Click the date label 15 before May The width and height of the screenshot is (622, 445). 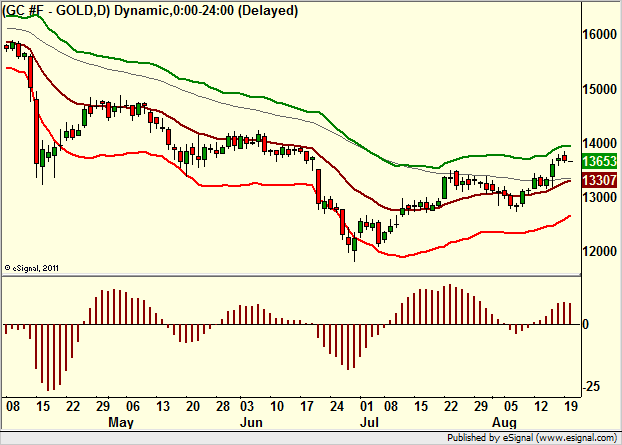click(x=43, y=406)
